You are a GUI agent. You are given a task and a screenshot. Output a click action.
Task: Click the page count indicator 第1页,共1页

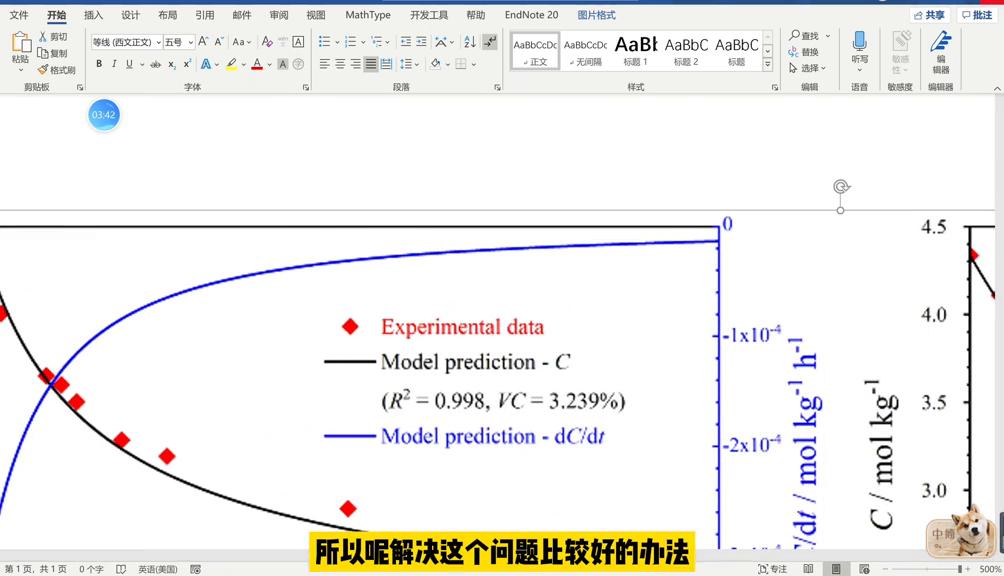(x=37, y=568)
